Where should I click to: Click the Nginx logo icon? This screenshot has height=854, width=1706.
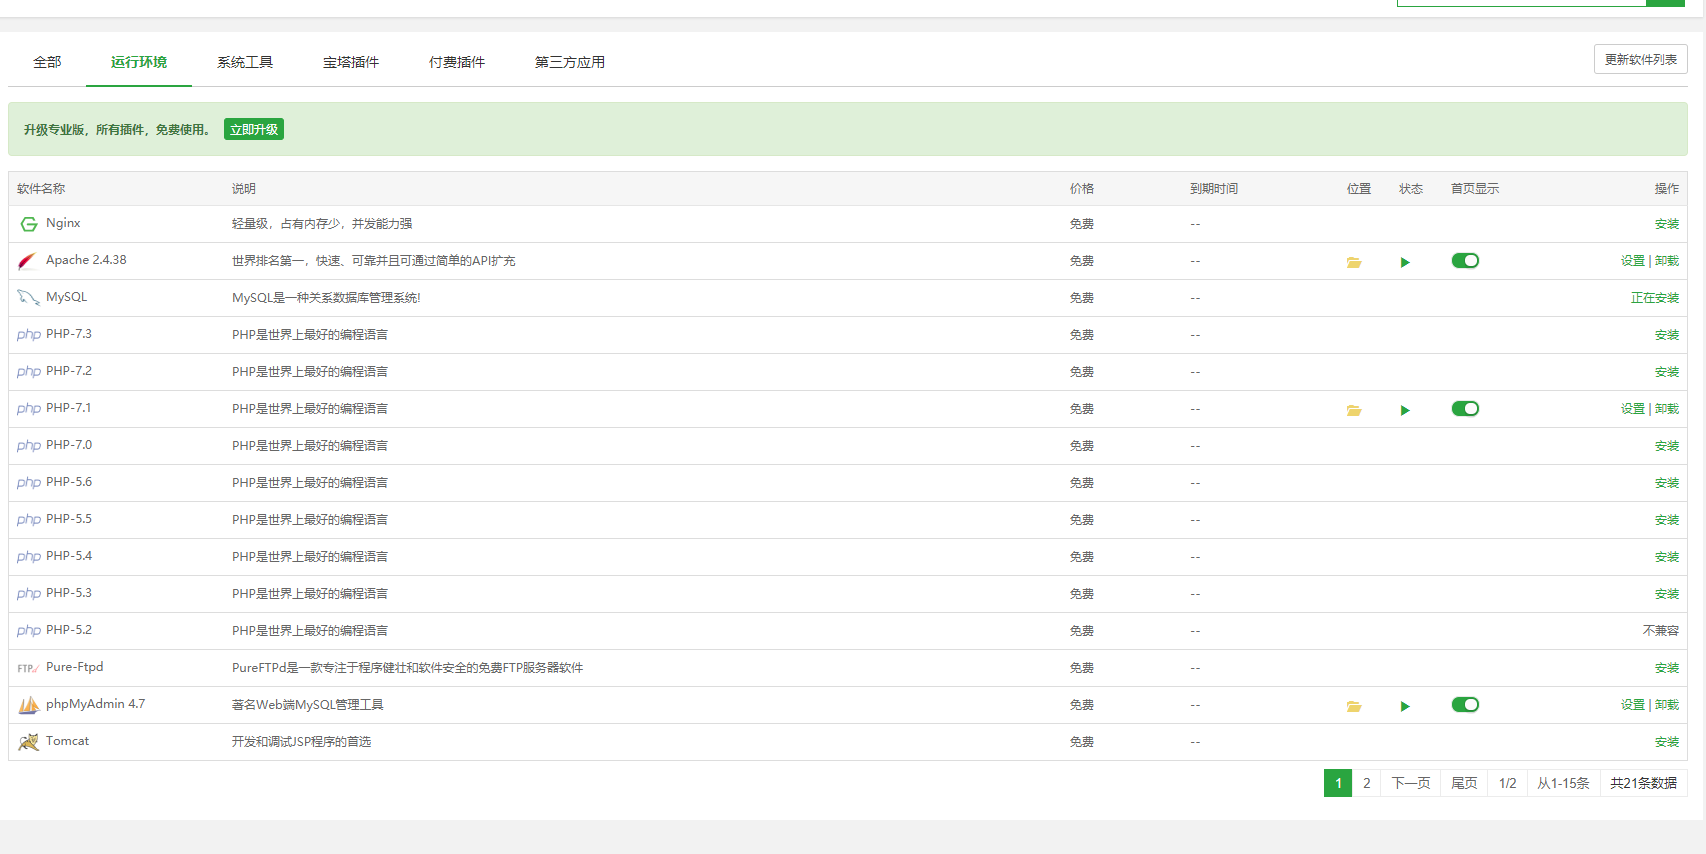click(x=29, y=224)
